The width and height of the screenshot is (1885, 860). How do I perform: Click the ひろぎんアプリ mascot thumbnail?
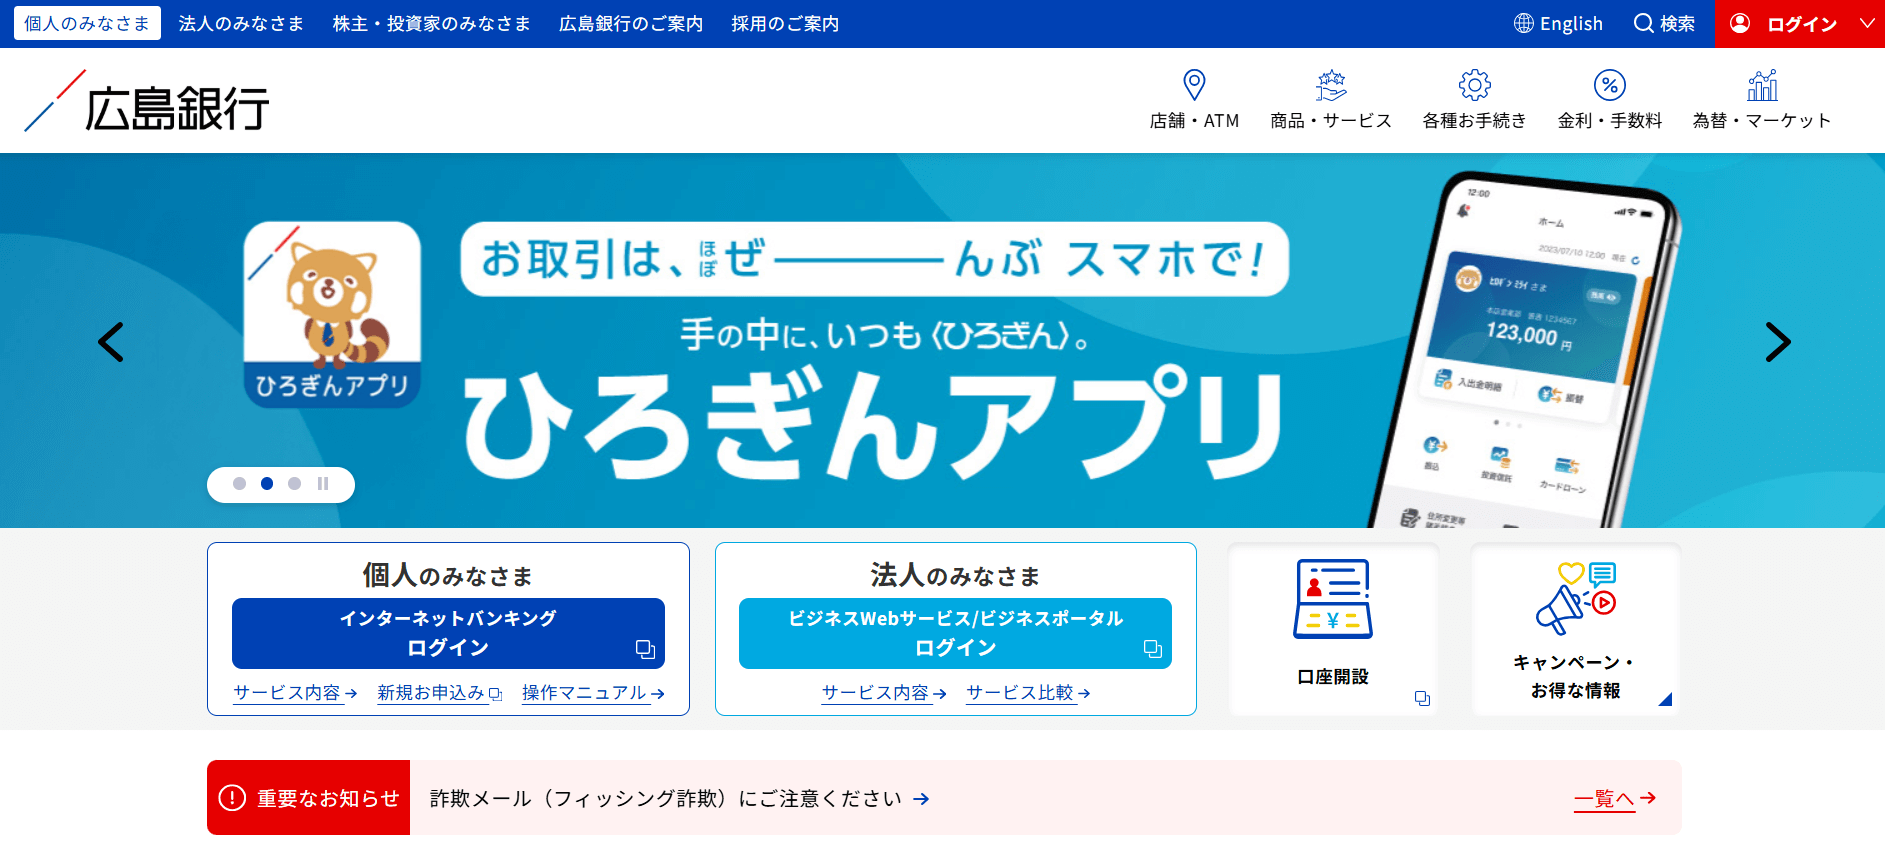332,314
